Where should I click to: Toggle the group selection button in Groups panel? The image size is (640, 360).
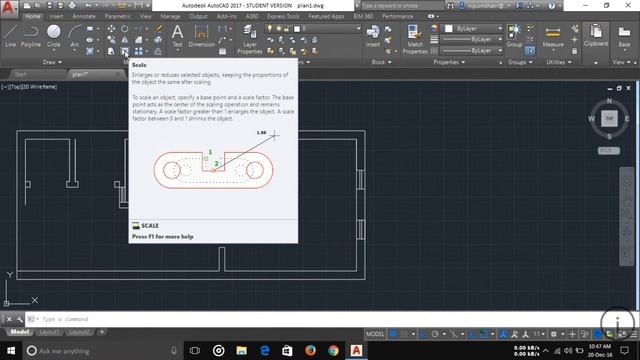(530, 51)
